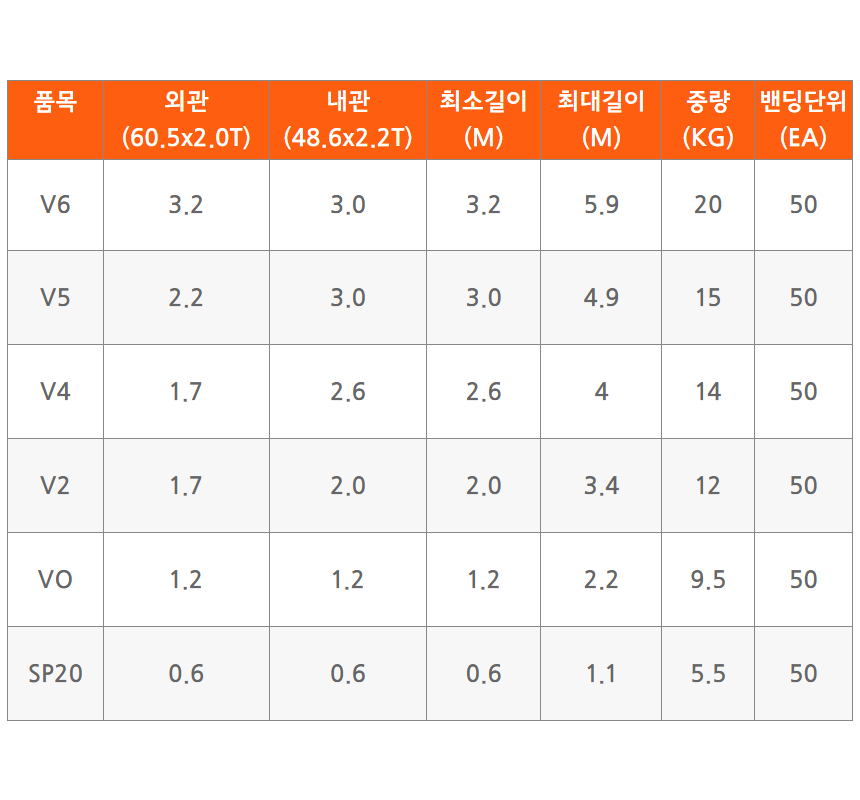The image size is (860, 800).
Task: Click the SP20 item cell
Action: pos(55,674)
